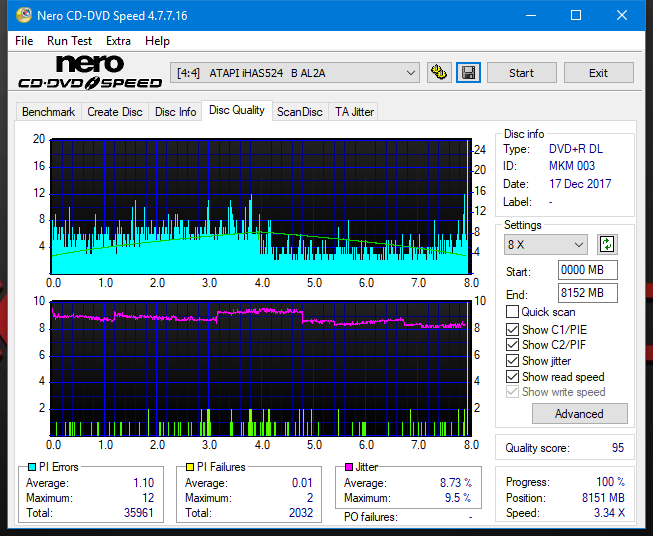Open the drive options icon

439,73
